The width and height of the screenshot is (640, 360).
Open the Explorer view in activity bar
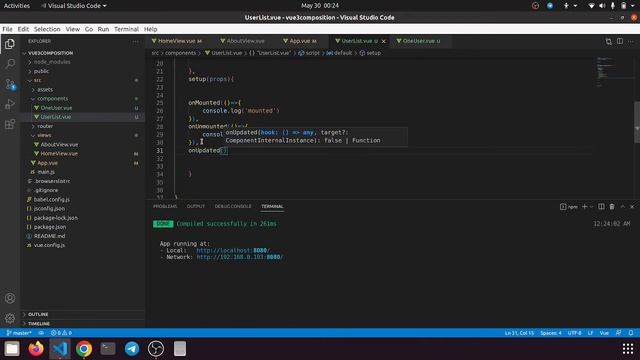pos(10,44)
